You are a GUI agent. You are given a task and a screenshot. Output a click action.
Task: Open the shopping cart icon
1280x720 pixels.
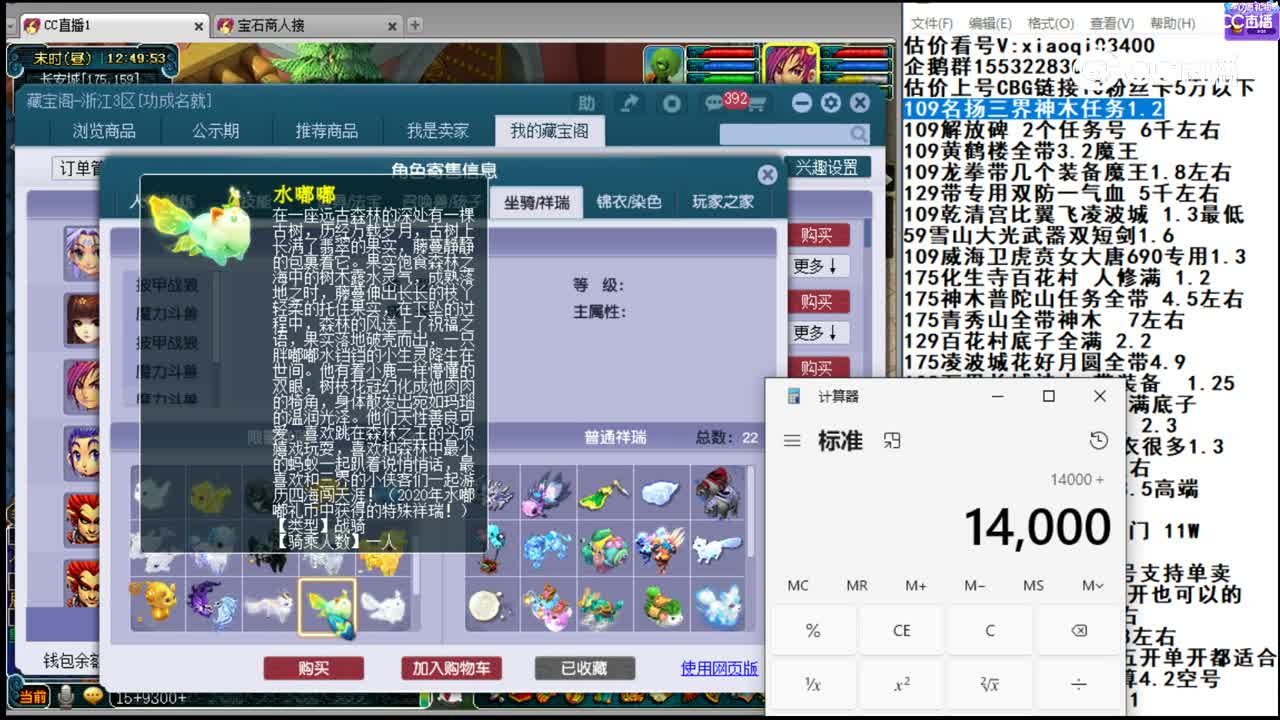757,104
